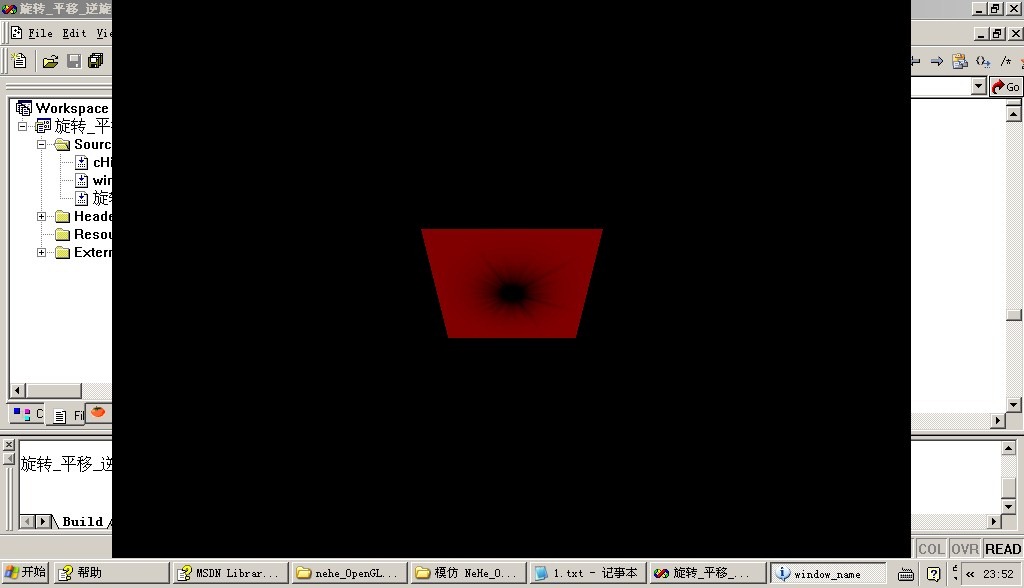This screenshot has height=588, width=1024.
Task: Switch to 帮助 taskbar window
Action: pos(111,573)
